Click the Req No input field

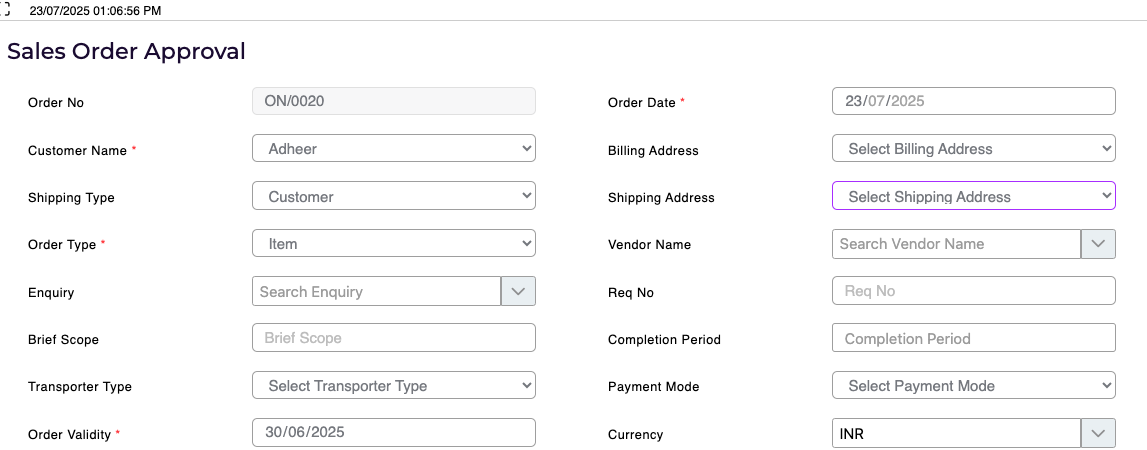[x=973, y=291]
